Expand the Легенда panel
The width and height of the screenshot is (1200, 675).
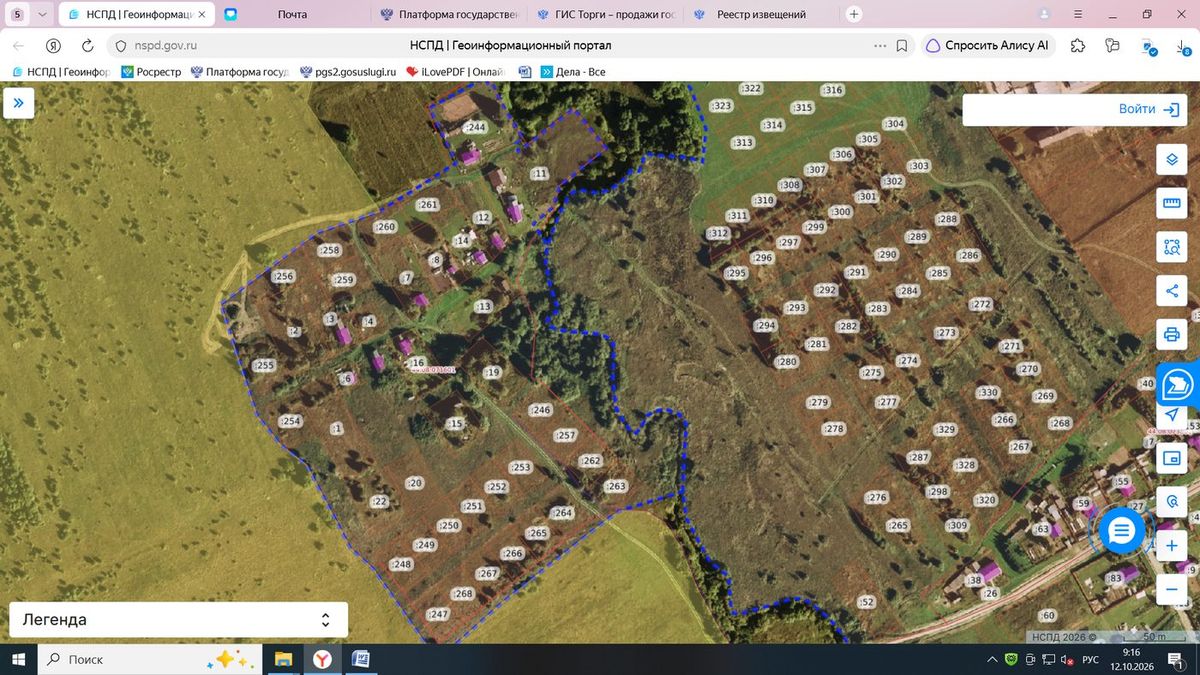[178, 620]
